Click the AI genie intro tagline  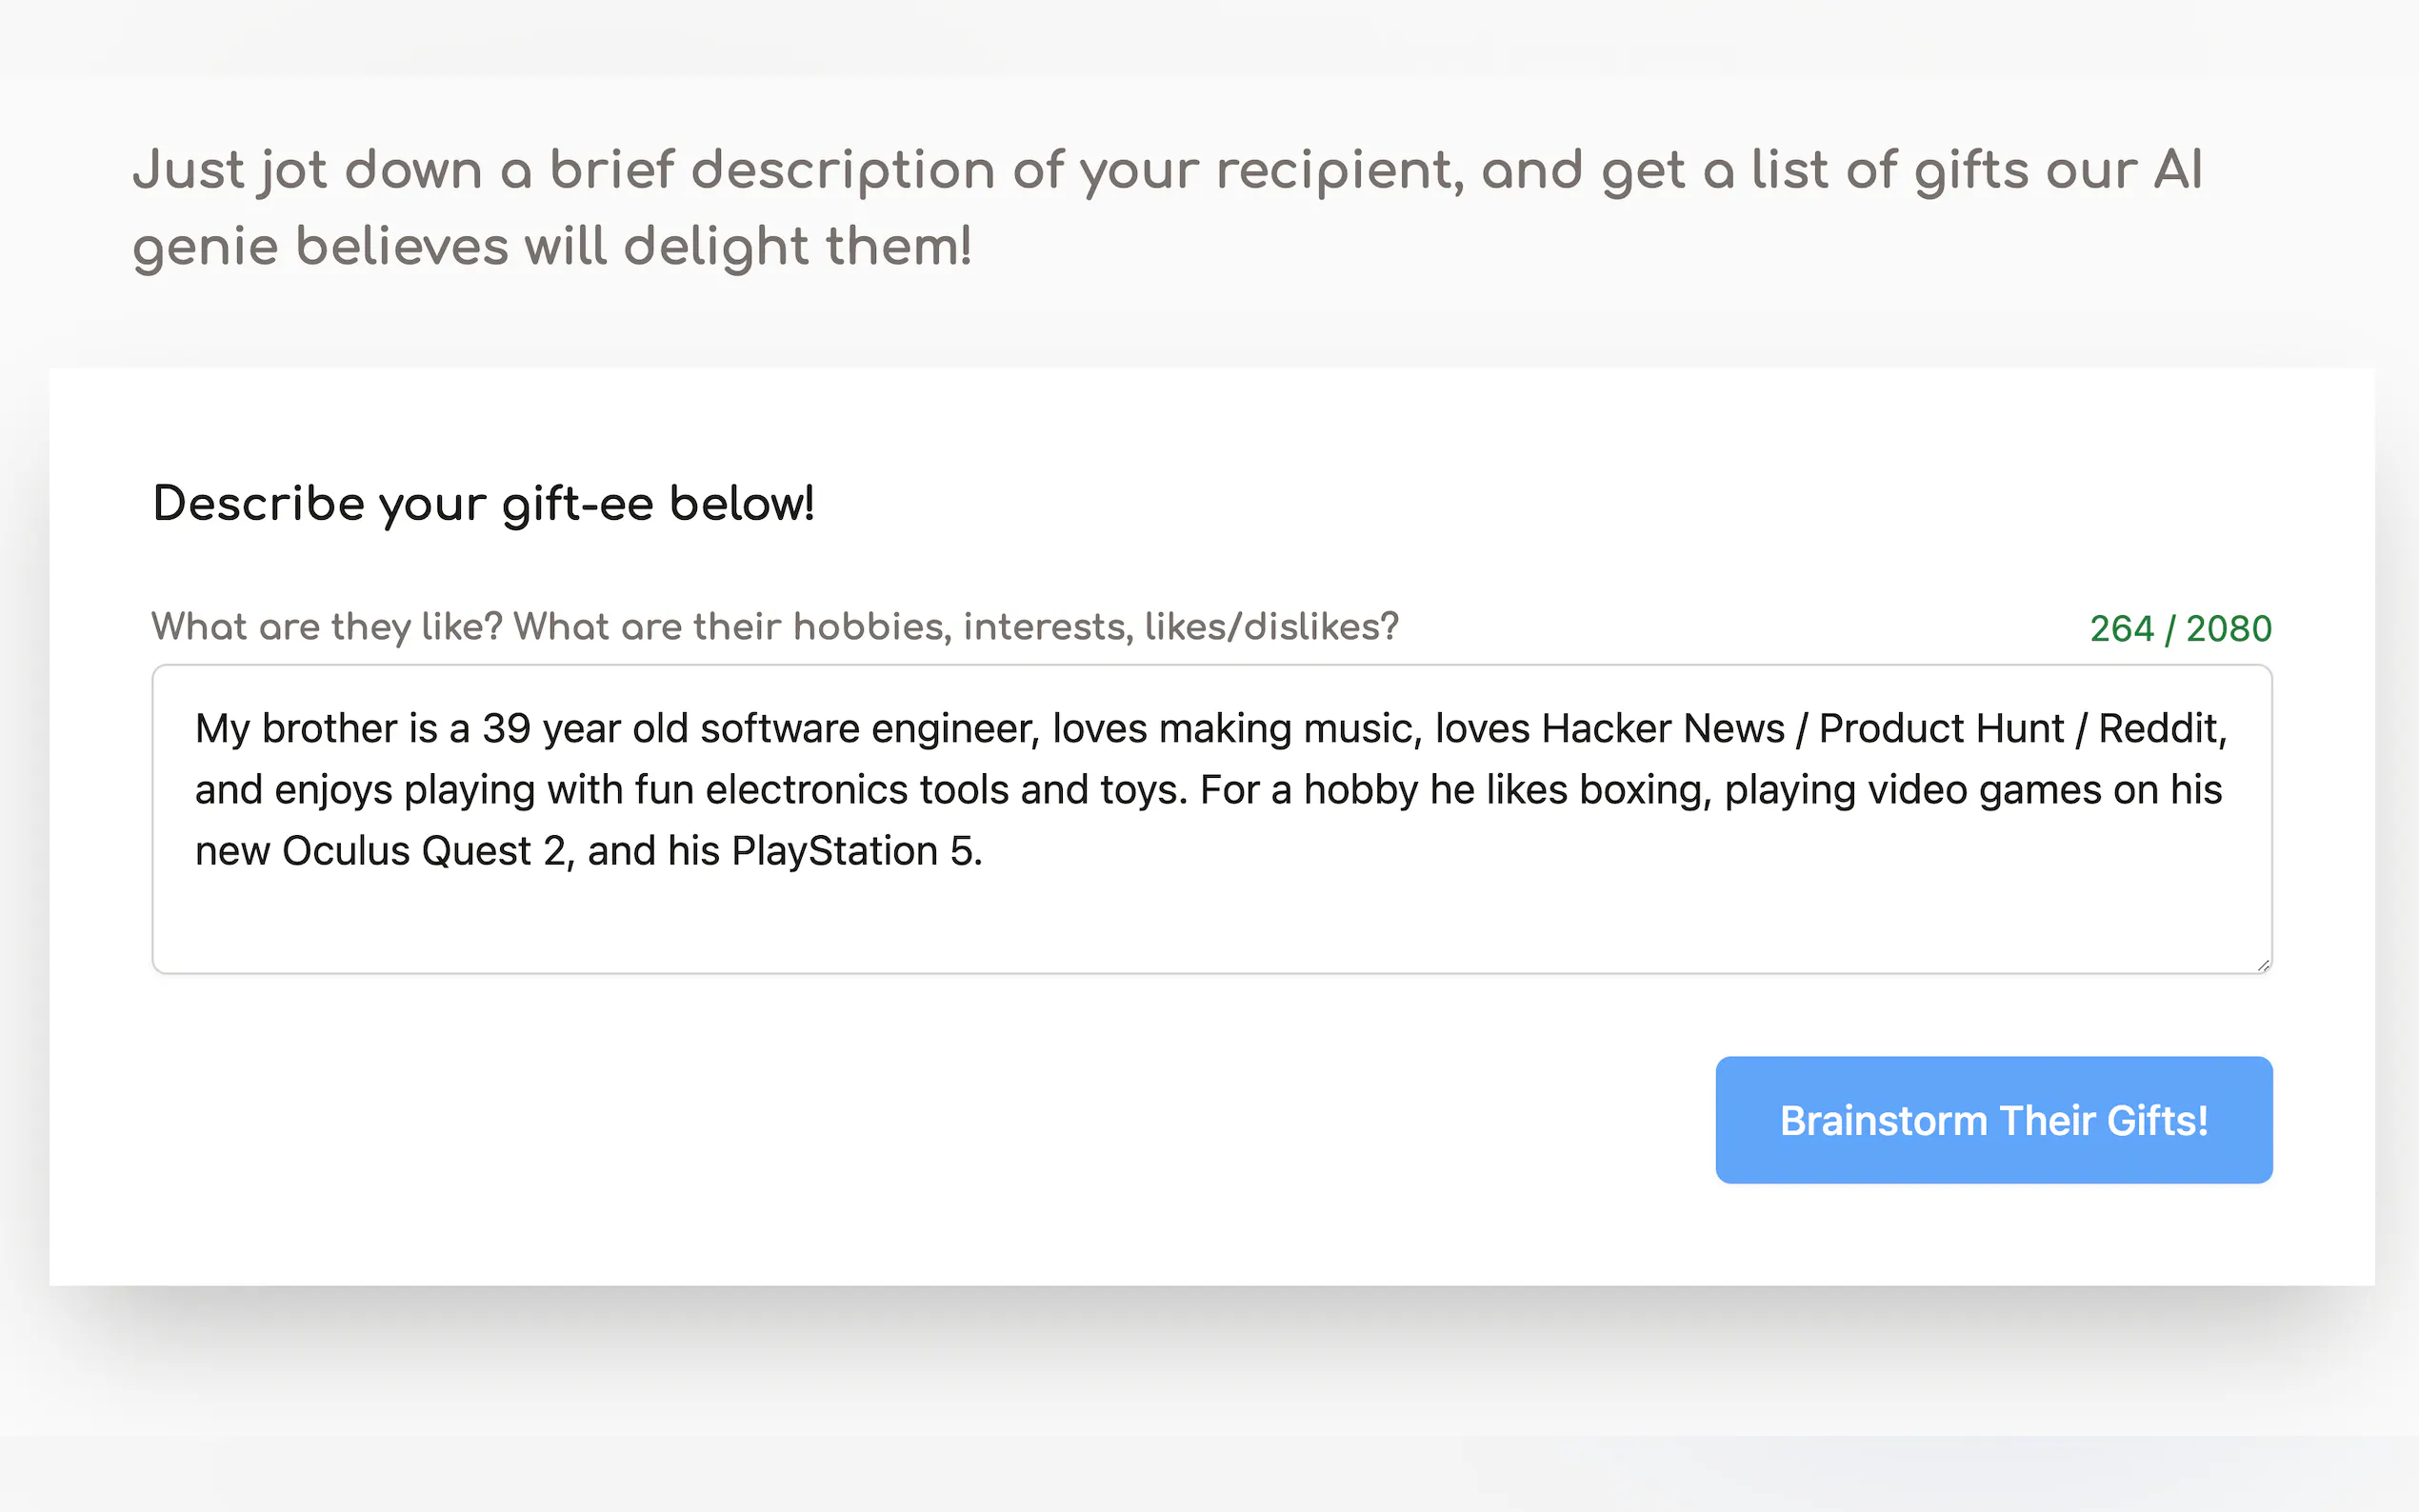[1166, 208]
